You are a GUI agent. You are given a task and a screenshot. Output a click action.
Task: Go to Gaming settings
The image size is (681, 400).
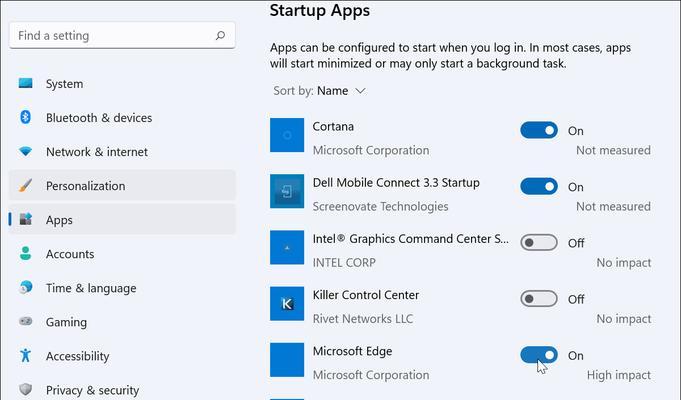(122, 322)
